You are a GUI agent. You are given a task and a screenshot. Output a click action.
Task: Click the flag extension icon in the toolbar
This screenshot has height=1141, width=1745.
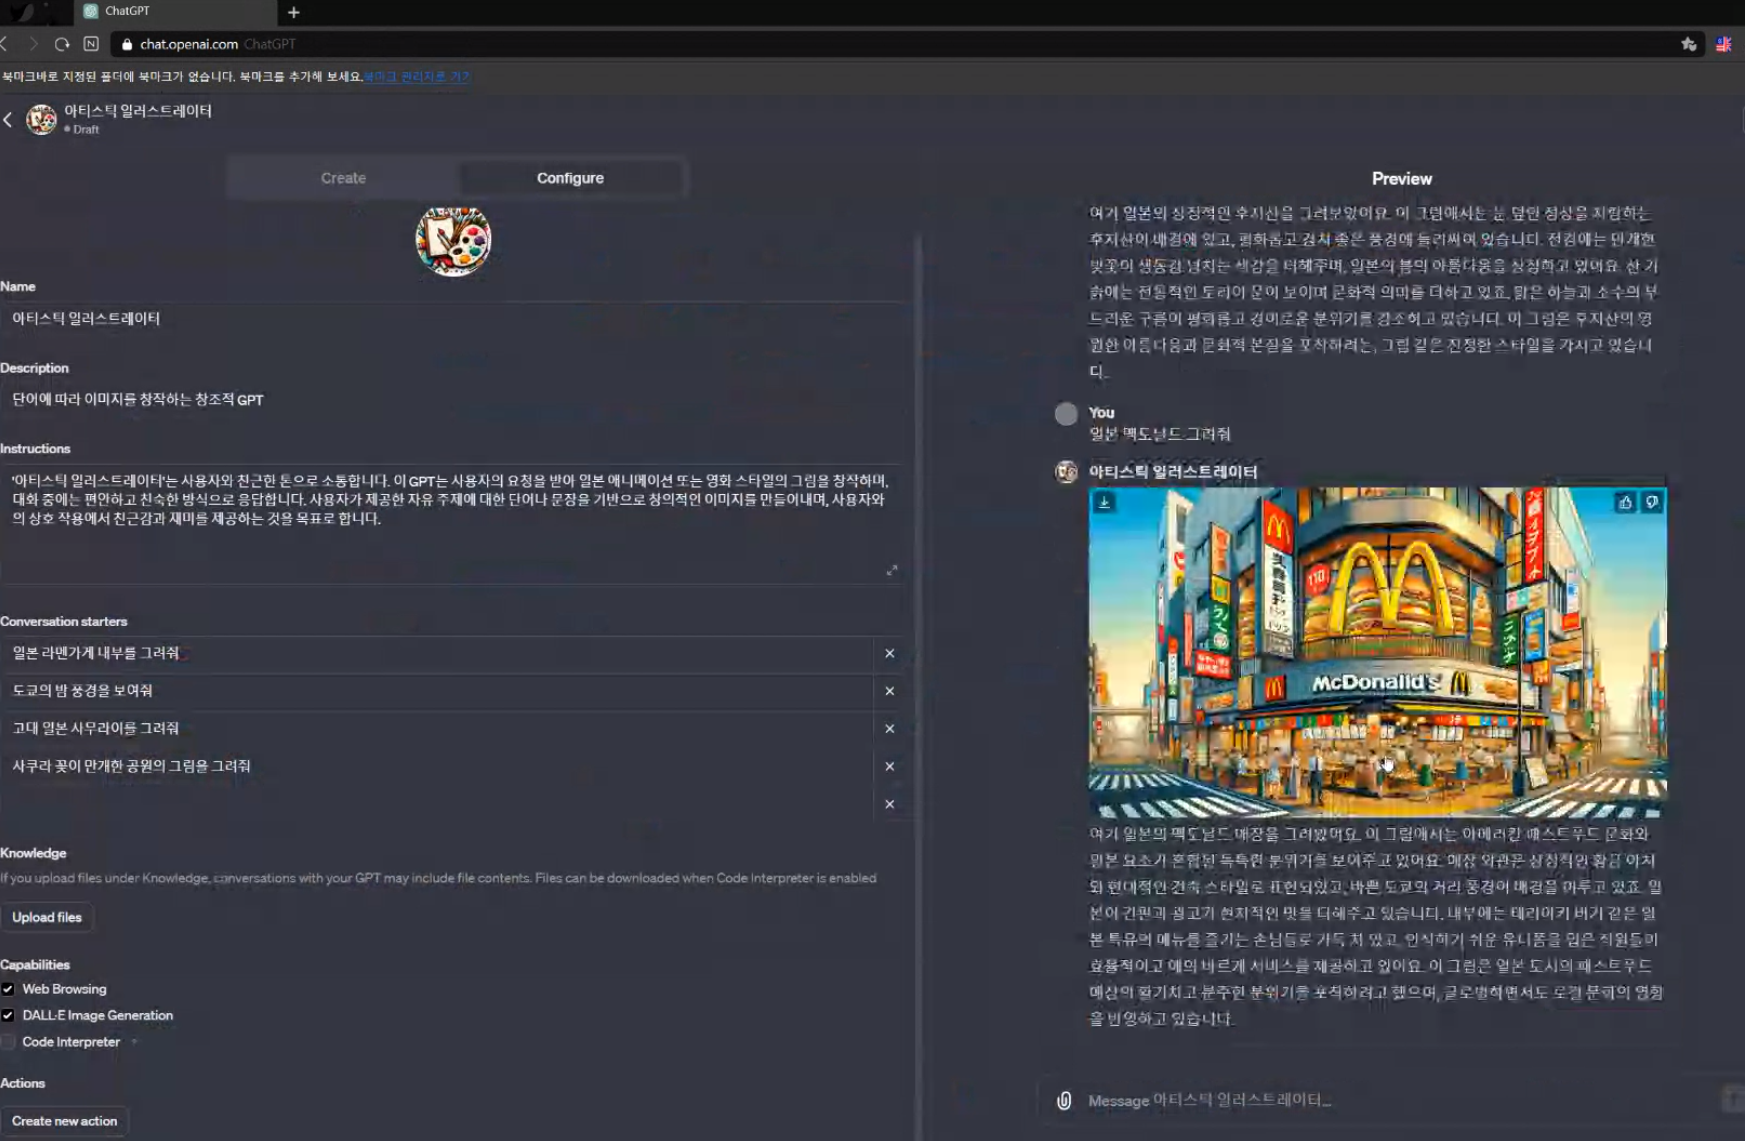tap(1724, 44)
